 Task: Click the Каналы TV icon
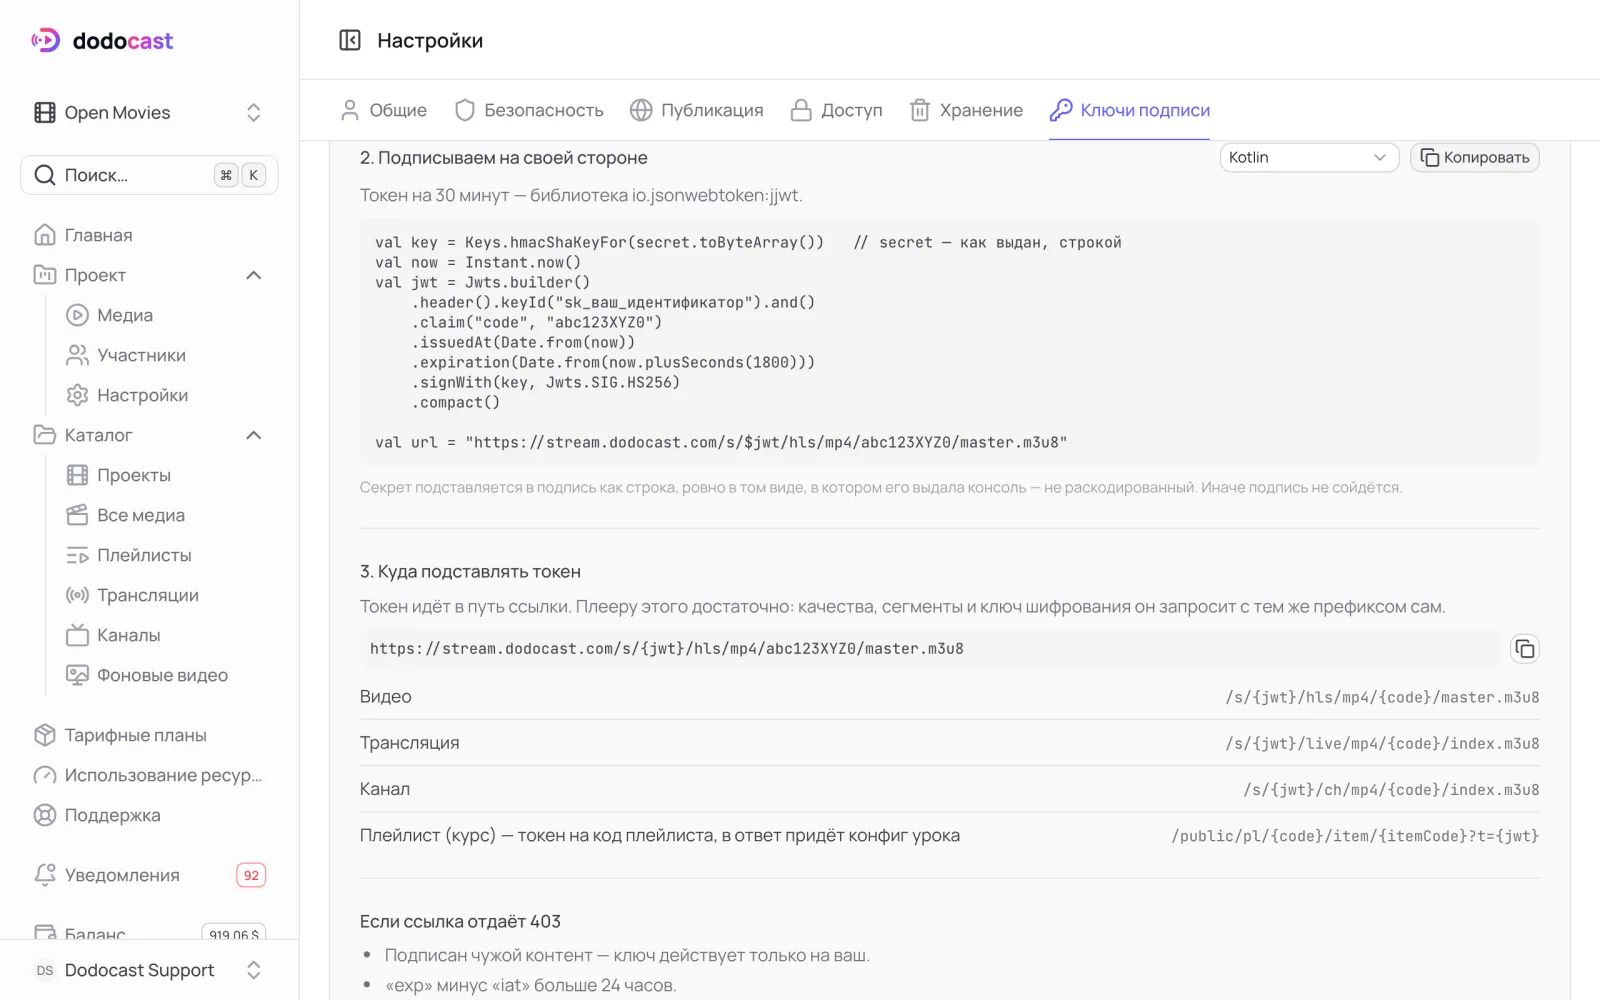tap(77, 635)
